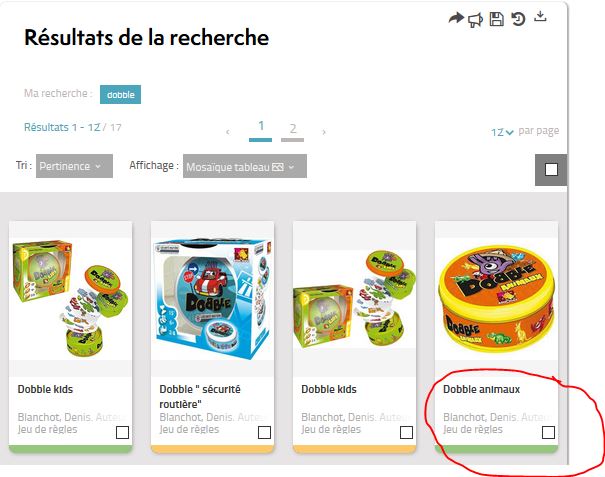The image size is (605, 477).
Task: Open the Dobble animaux title link
Action: (x=481, y=389)
